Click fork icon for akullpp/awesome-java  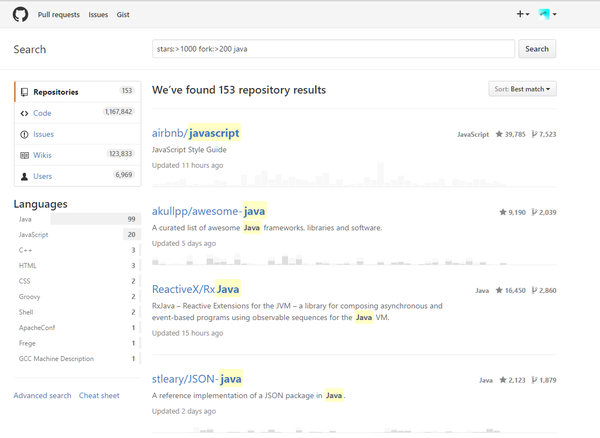(534, 212)
